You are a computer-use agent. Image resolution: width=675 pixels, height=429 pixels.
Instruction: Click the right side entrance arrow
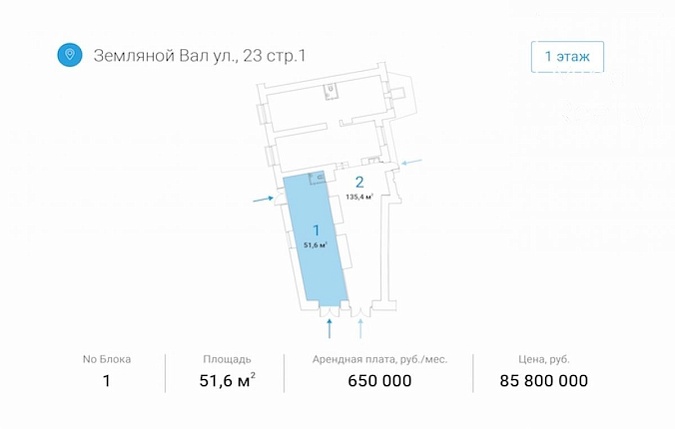tap(412, 162)
